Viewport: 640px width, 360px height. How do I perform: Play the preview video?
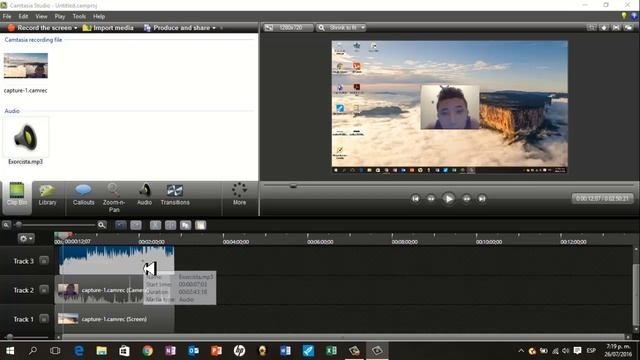pyautogui.click(x=449, y=199)
